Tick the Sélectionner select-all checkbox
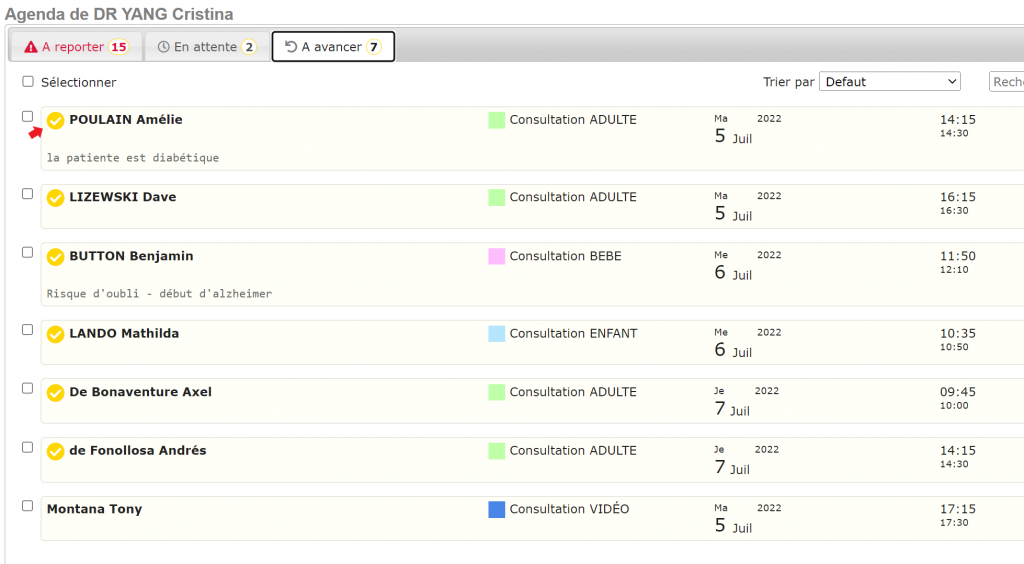The image size is (1024, 564). 28,82
